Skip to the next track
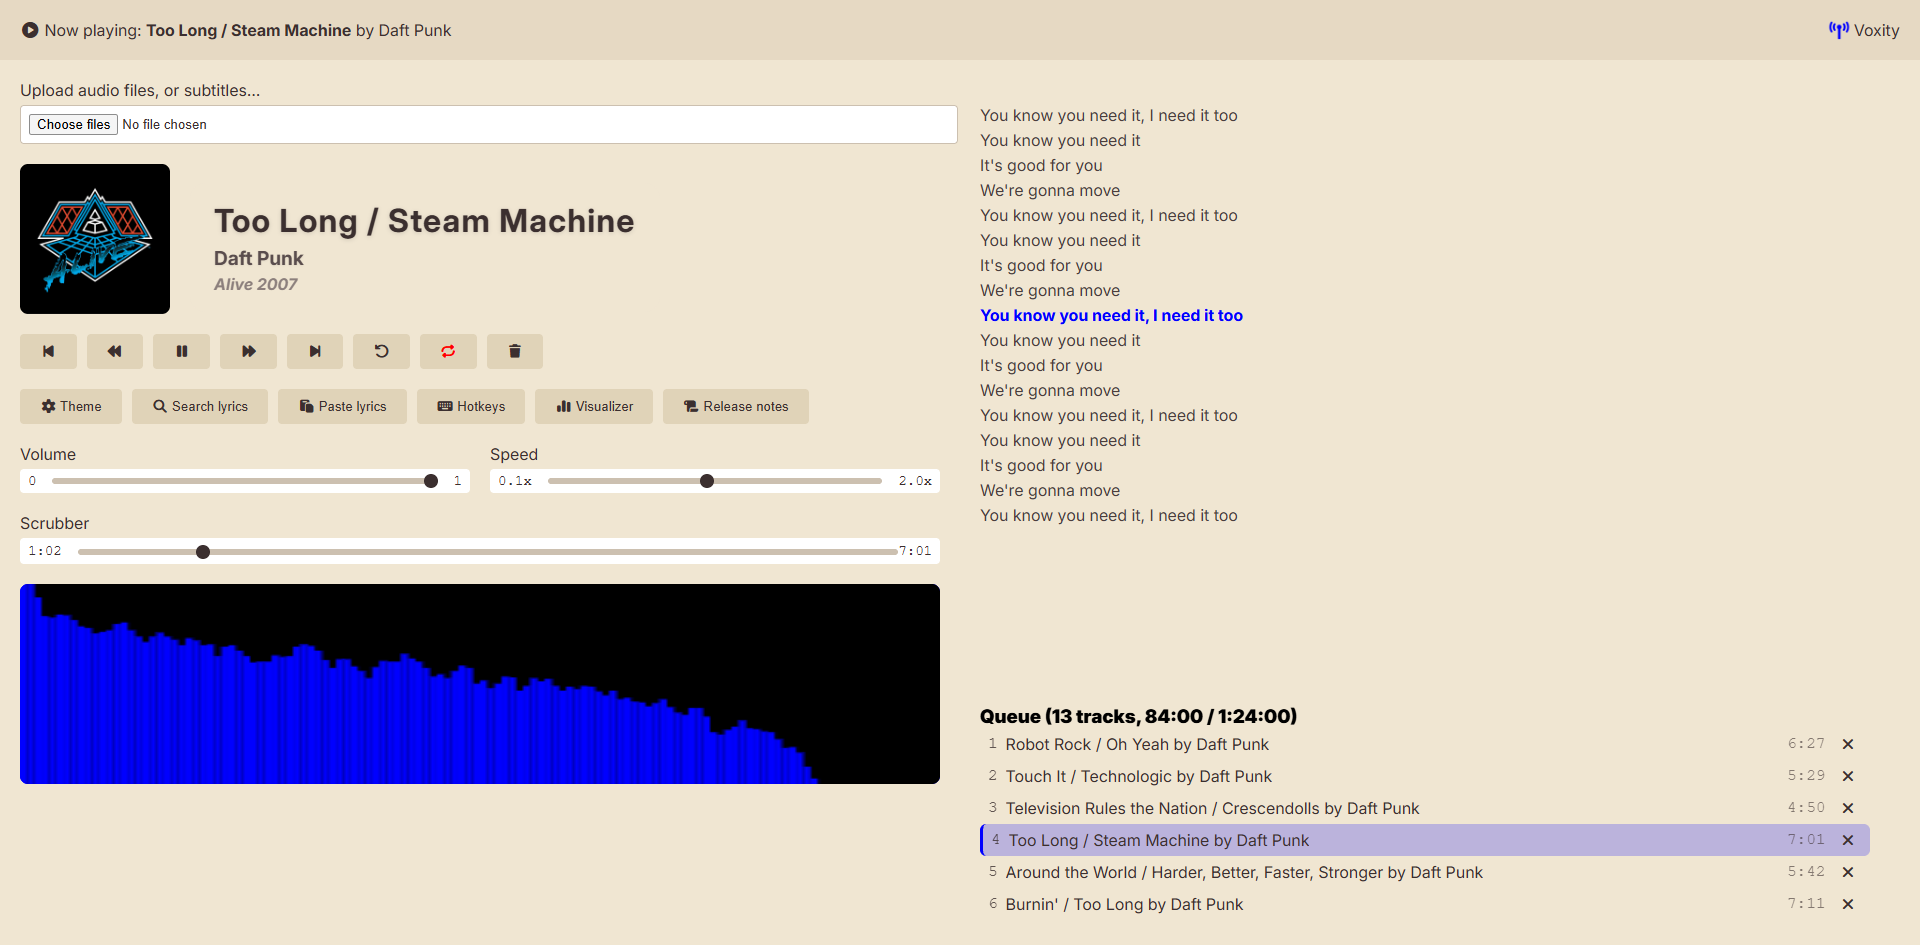 (x=315, y=351)
